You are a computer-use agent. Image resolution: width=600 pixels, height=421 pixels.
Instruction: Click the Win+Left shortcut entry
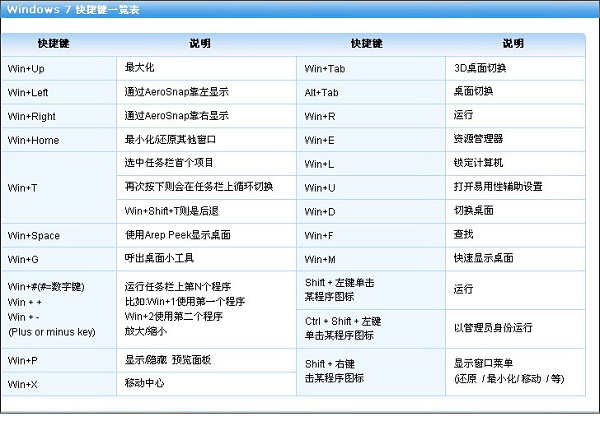(x=29, y=92)
